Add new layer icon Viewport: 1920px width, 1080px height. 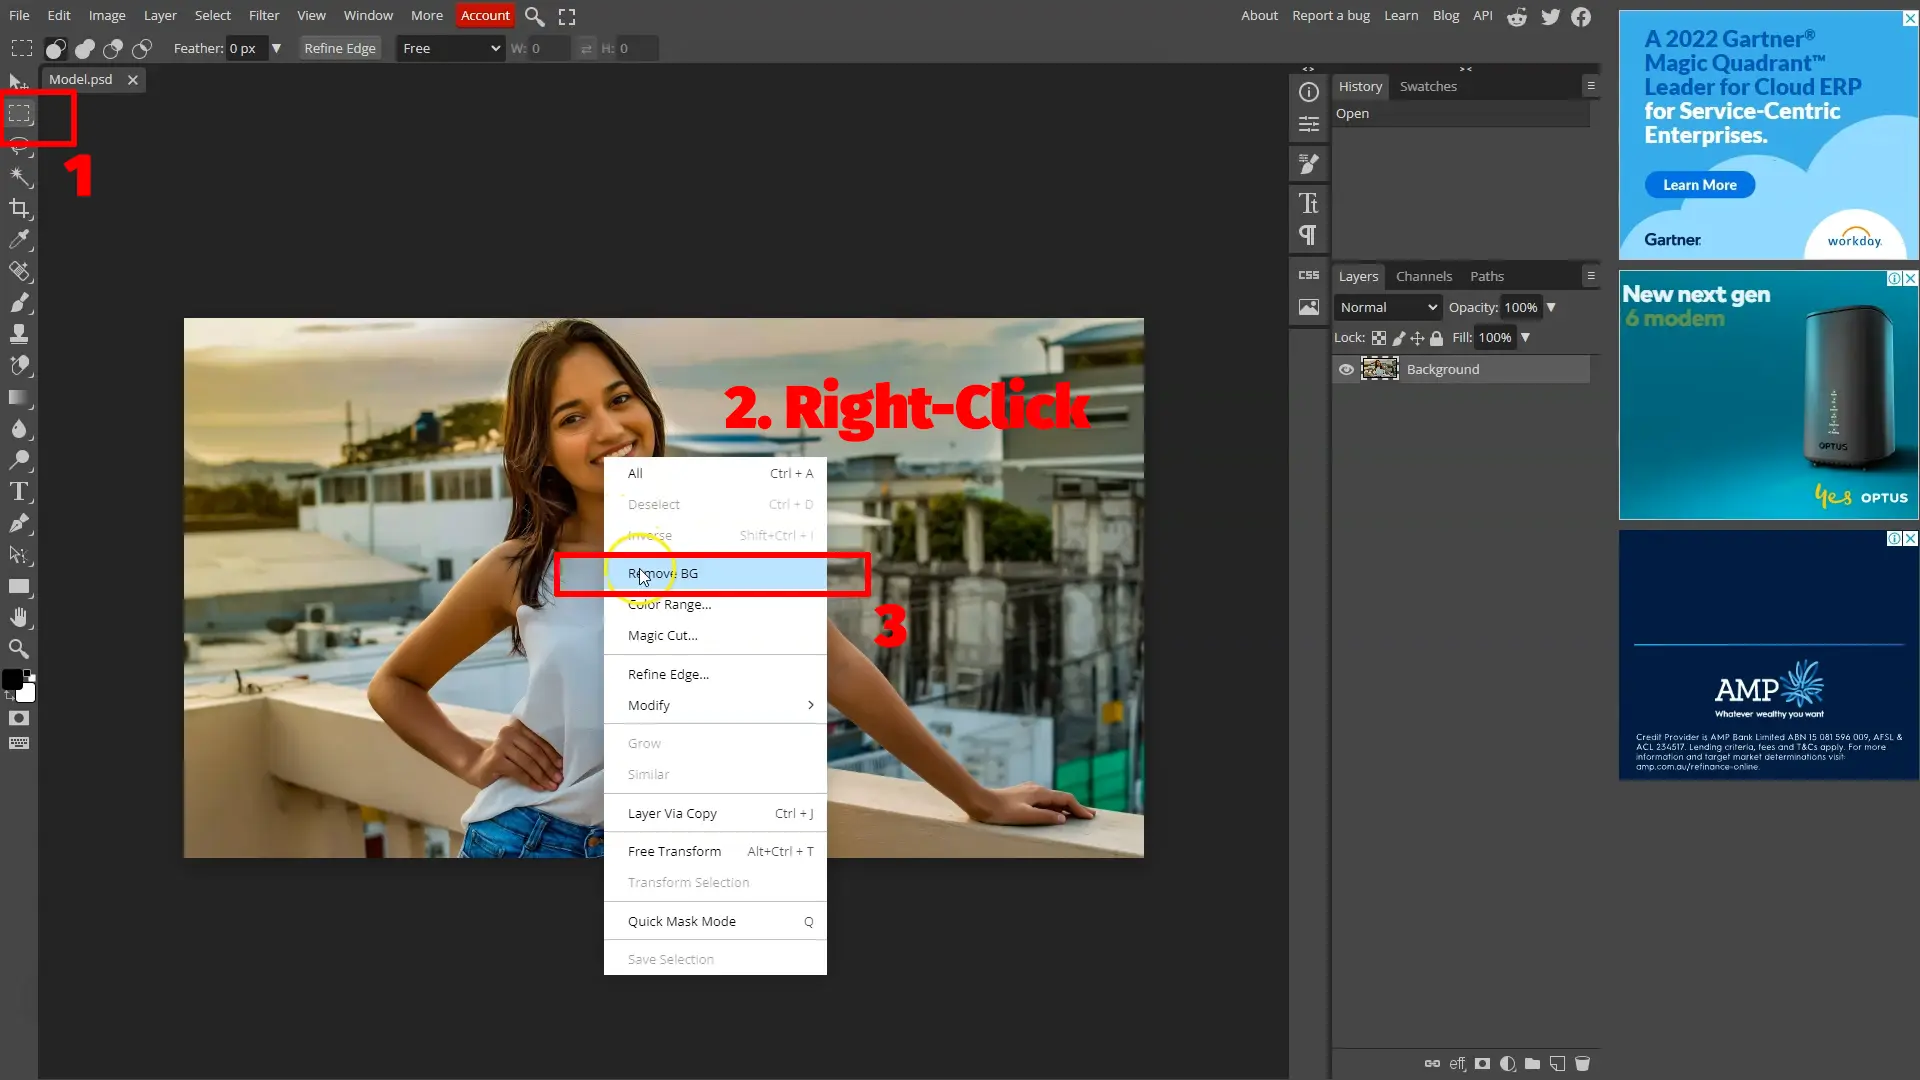1557,1064
